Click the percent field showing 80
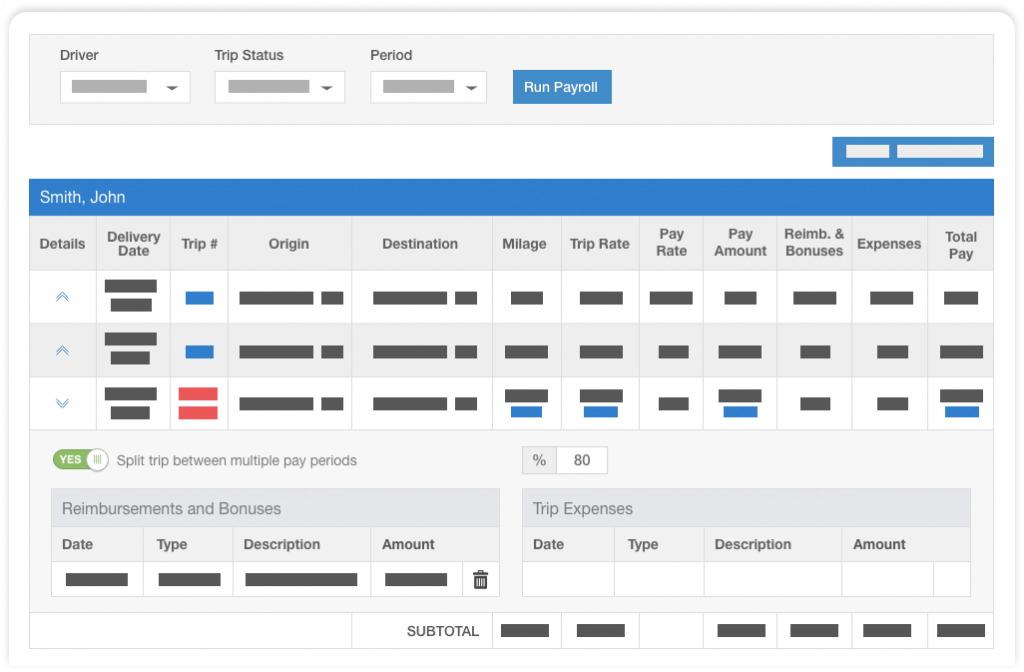 pos(581,460)
